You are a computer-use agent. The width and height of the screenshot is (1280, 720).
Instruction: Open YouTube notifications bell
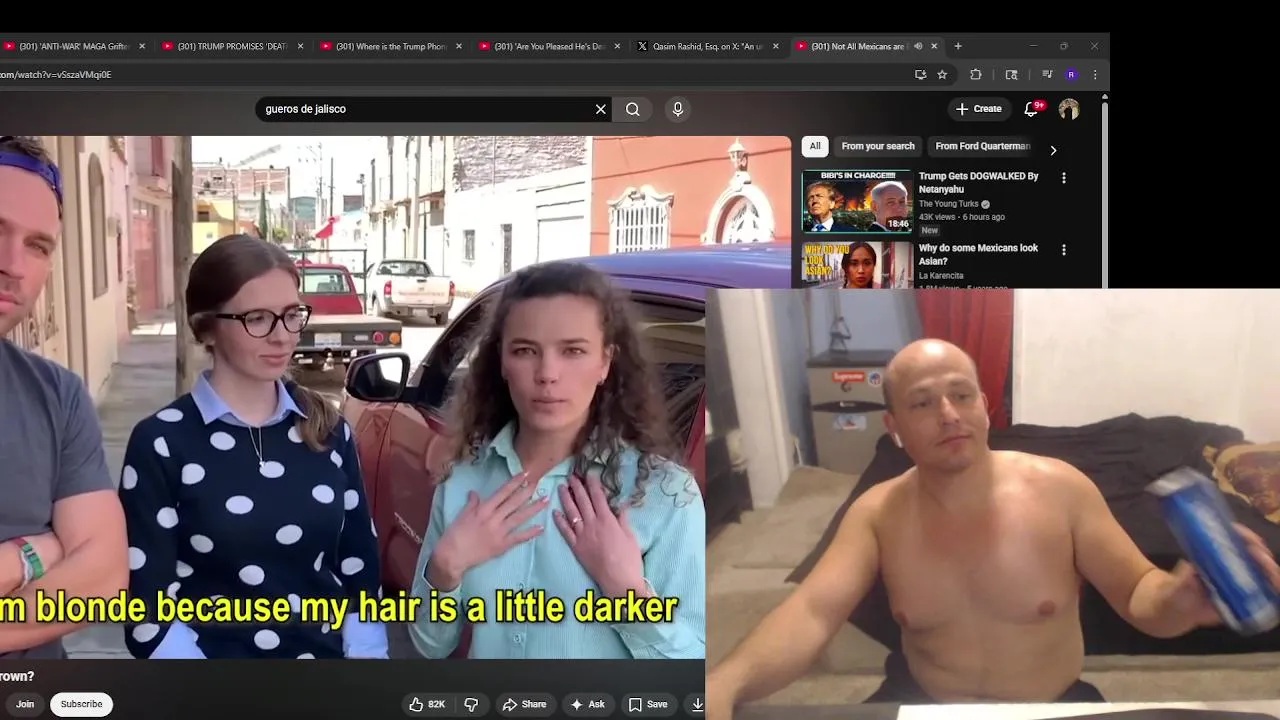pos(1031,109)
